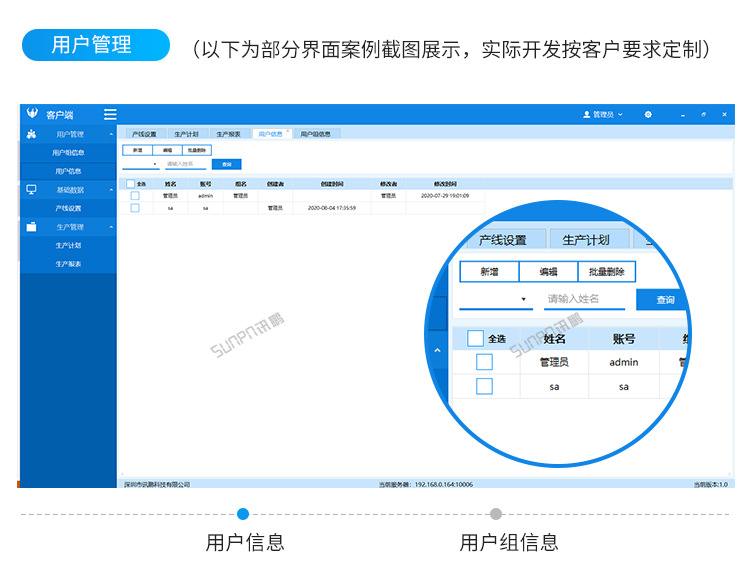Collapse the 生产管理 sidebar section arrow
The width and height of the screenshot is (750, 580).
(111, 227)
